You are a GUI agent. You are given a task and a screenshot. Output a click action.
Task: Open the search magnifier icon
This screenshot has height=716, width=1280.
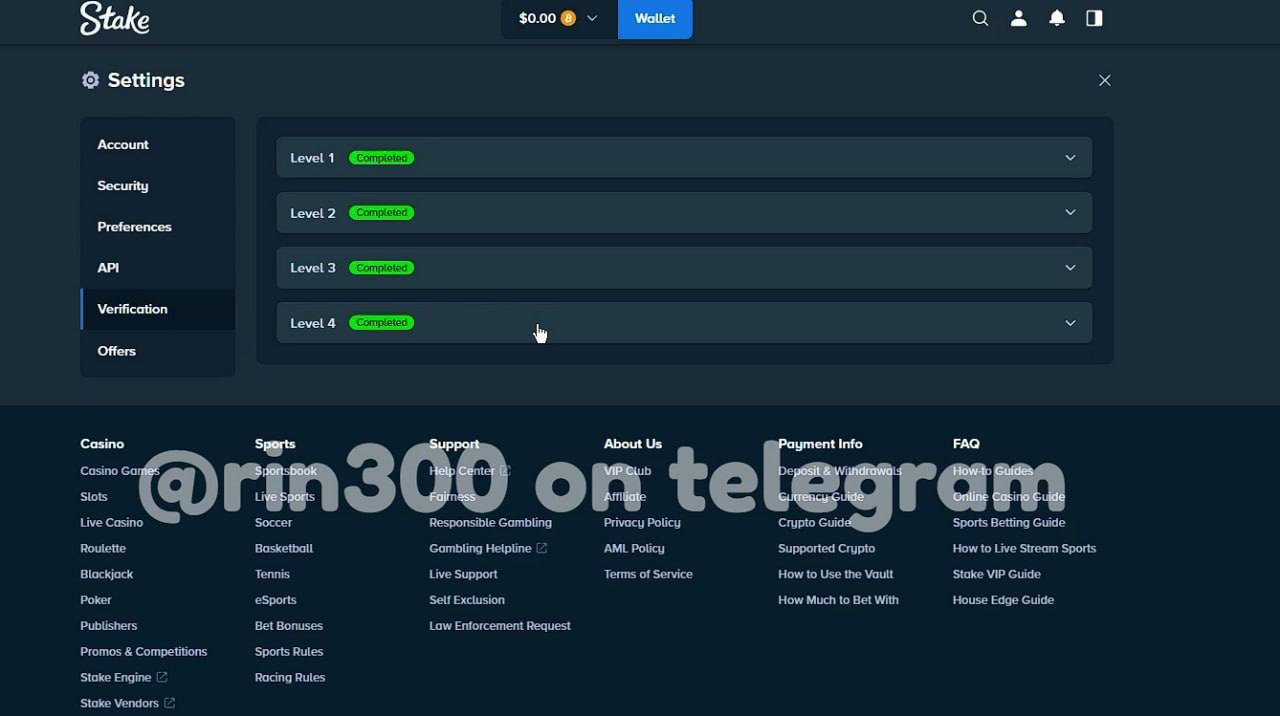point(980,18)
